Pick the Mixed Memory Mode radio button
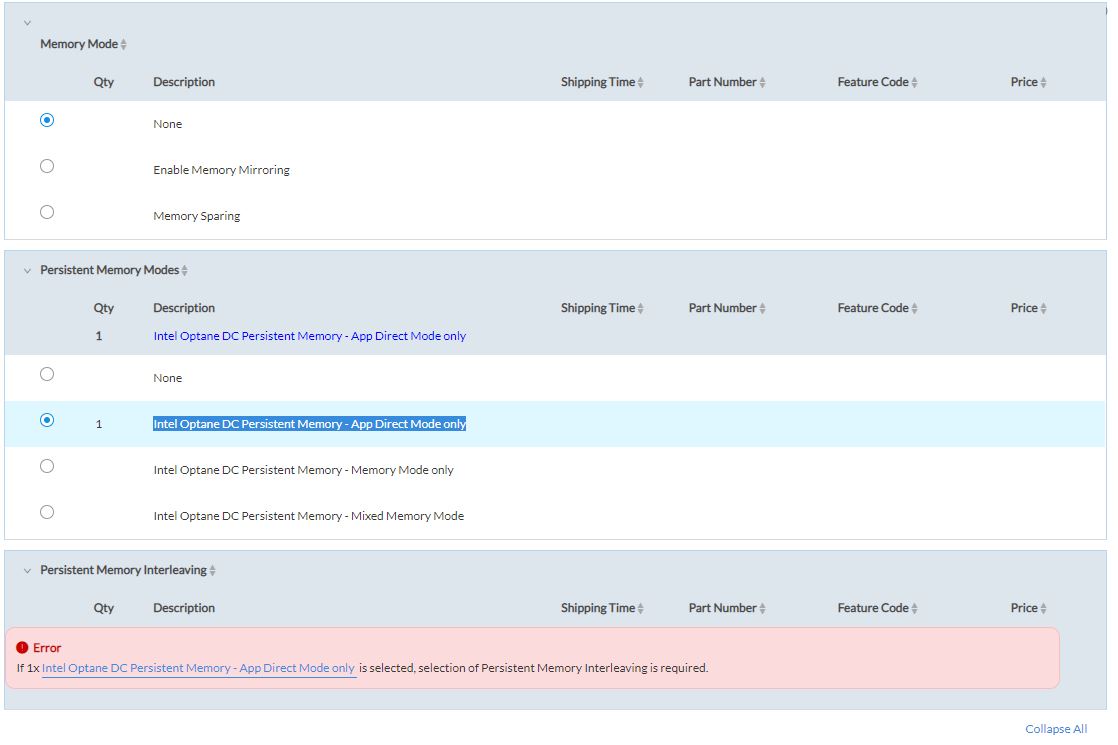The image size is (1118, 745). pos(47,512)
